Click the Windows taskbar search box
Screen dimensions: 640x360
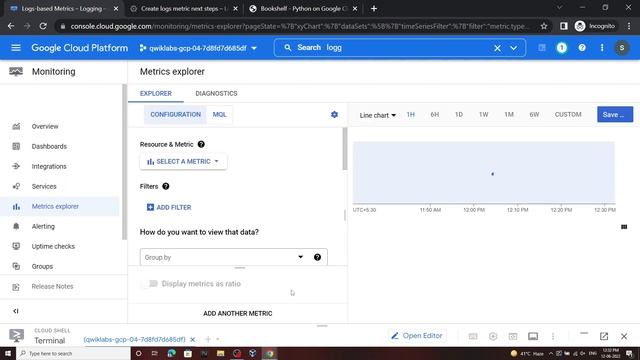pyautogui.click(x=73, y=353)
